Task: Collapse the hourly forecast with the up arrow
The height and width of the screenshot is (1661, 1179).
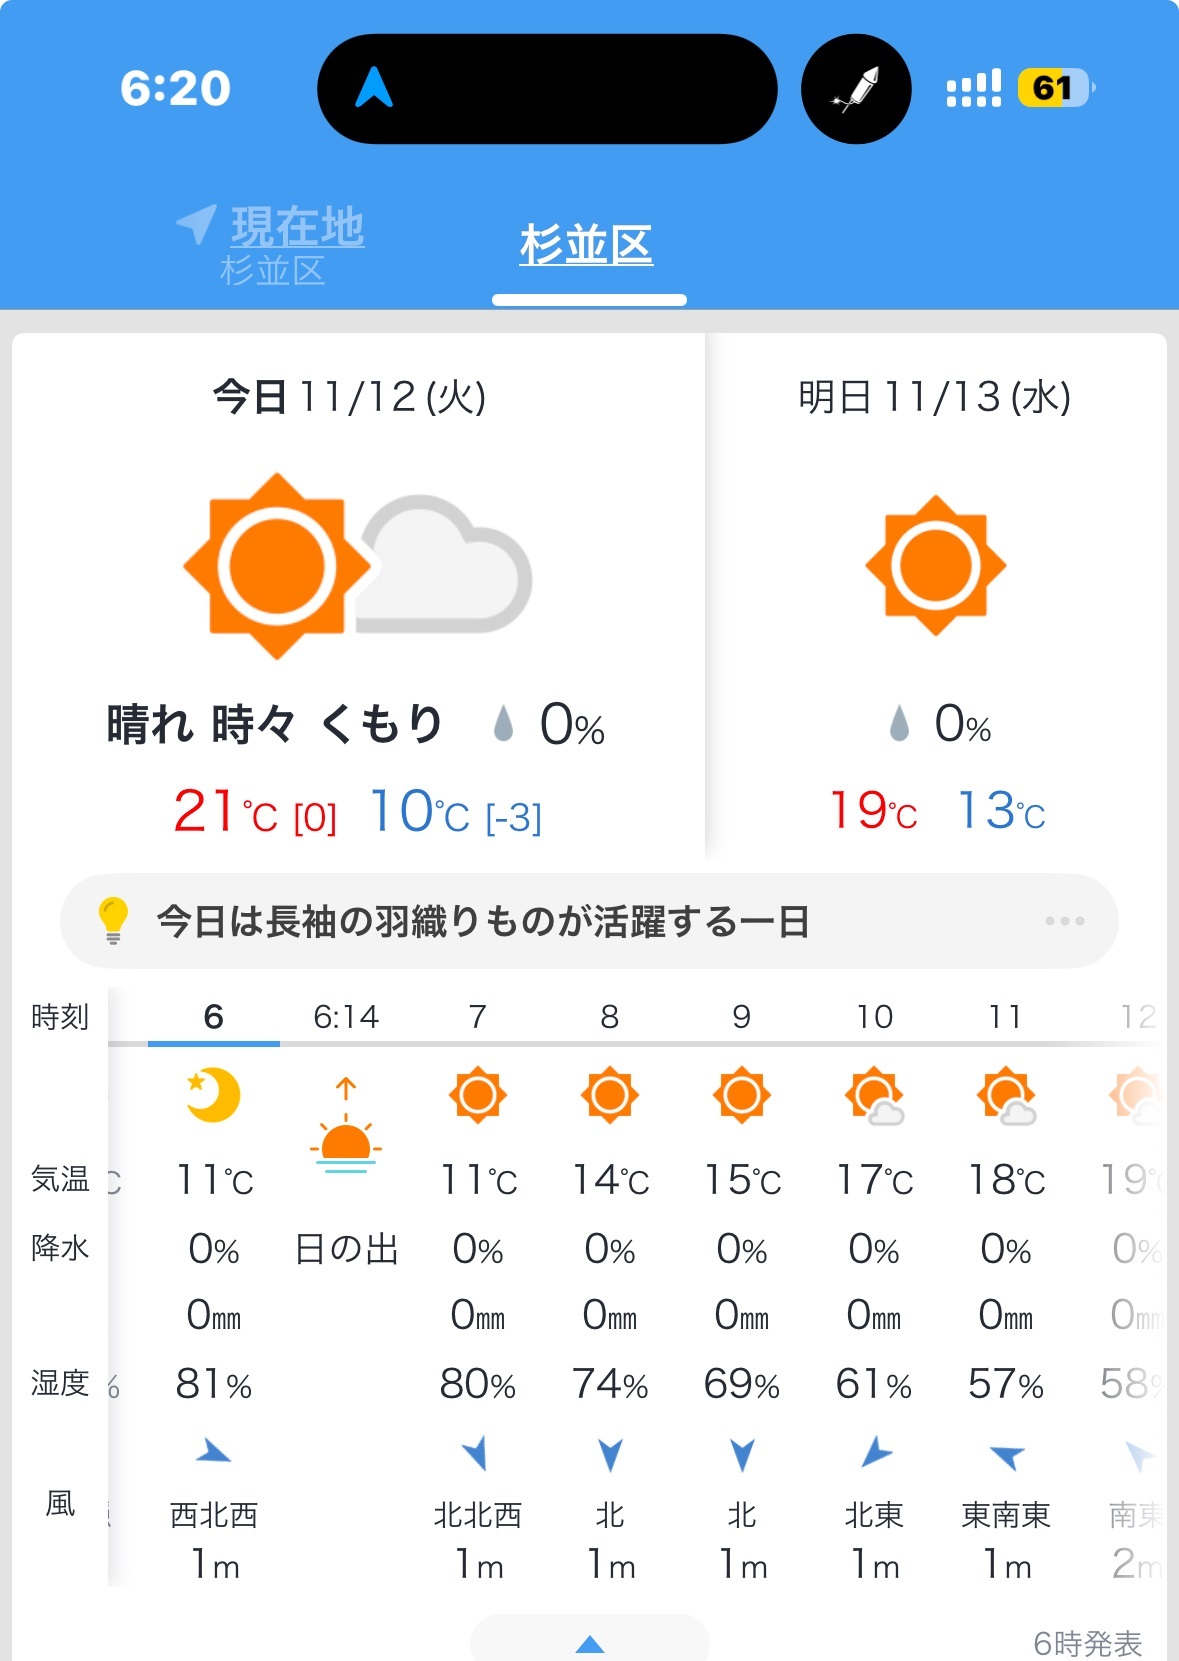Action: (590, 1643)
